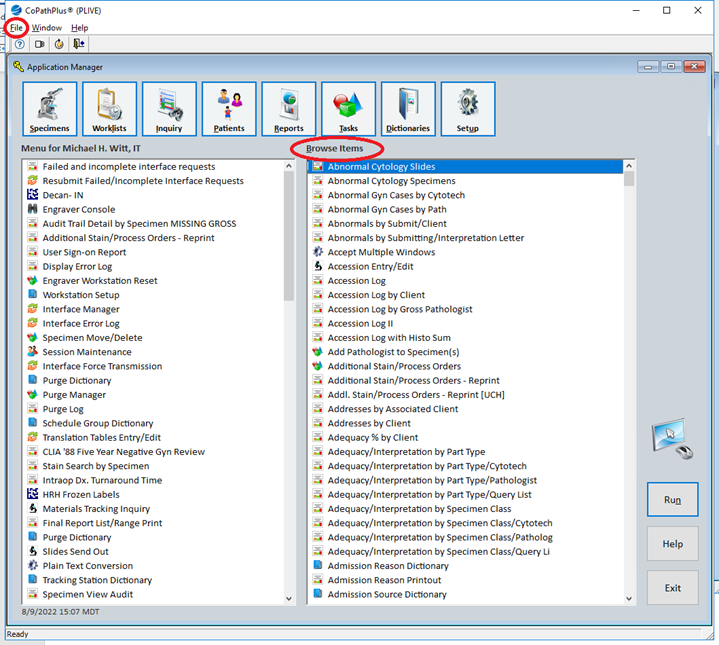Viewport: 719px width, 645px height.
Task: Click the help question mark toolbar icon
Action: tap(20, 44)
